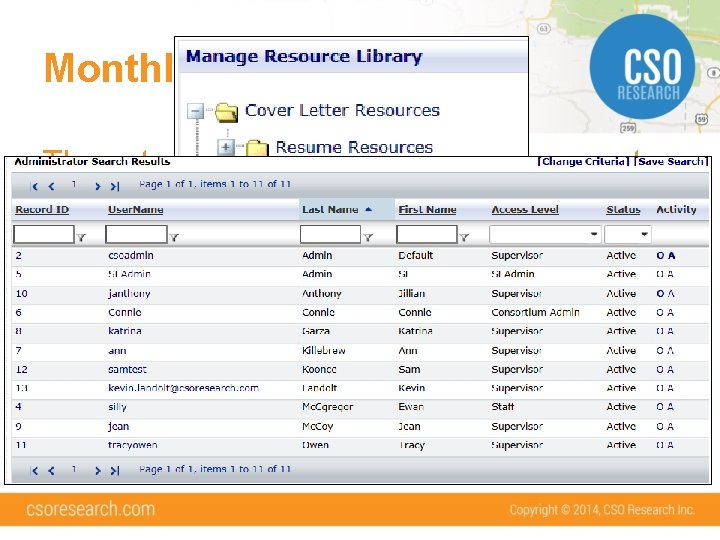Click the Change Criteria link
This screenshot has height=540, width=720.
click(583, 162)
